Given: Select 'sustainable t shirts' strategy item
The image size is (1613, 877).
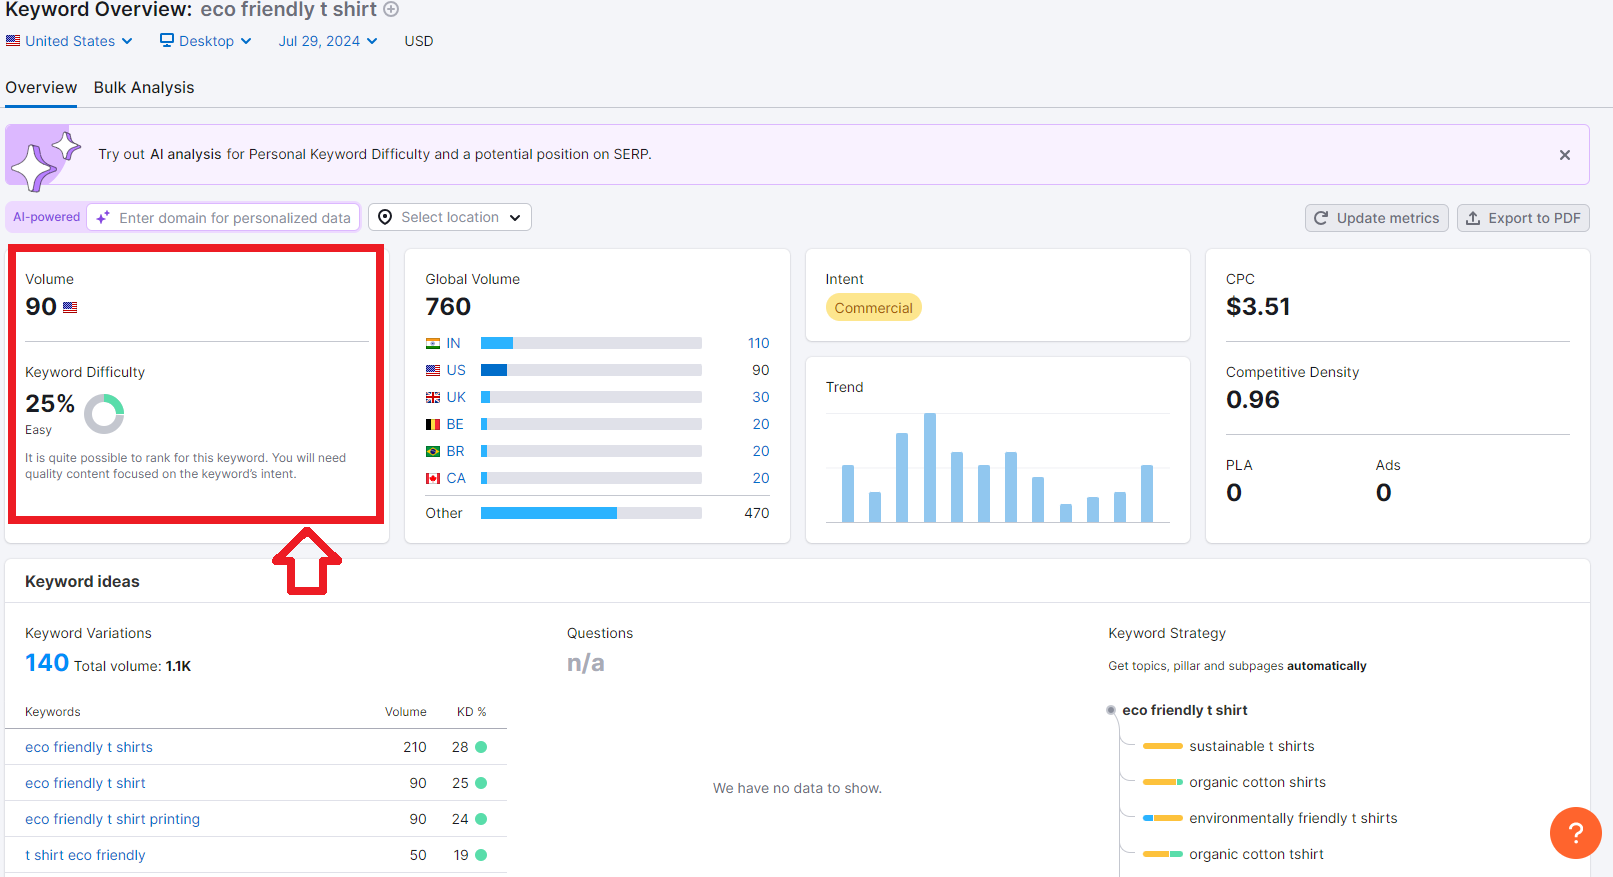Looking at the screenshot, I should pos(1252,746).
